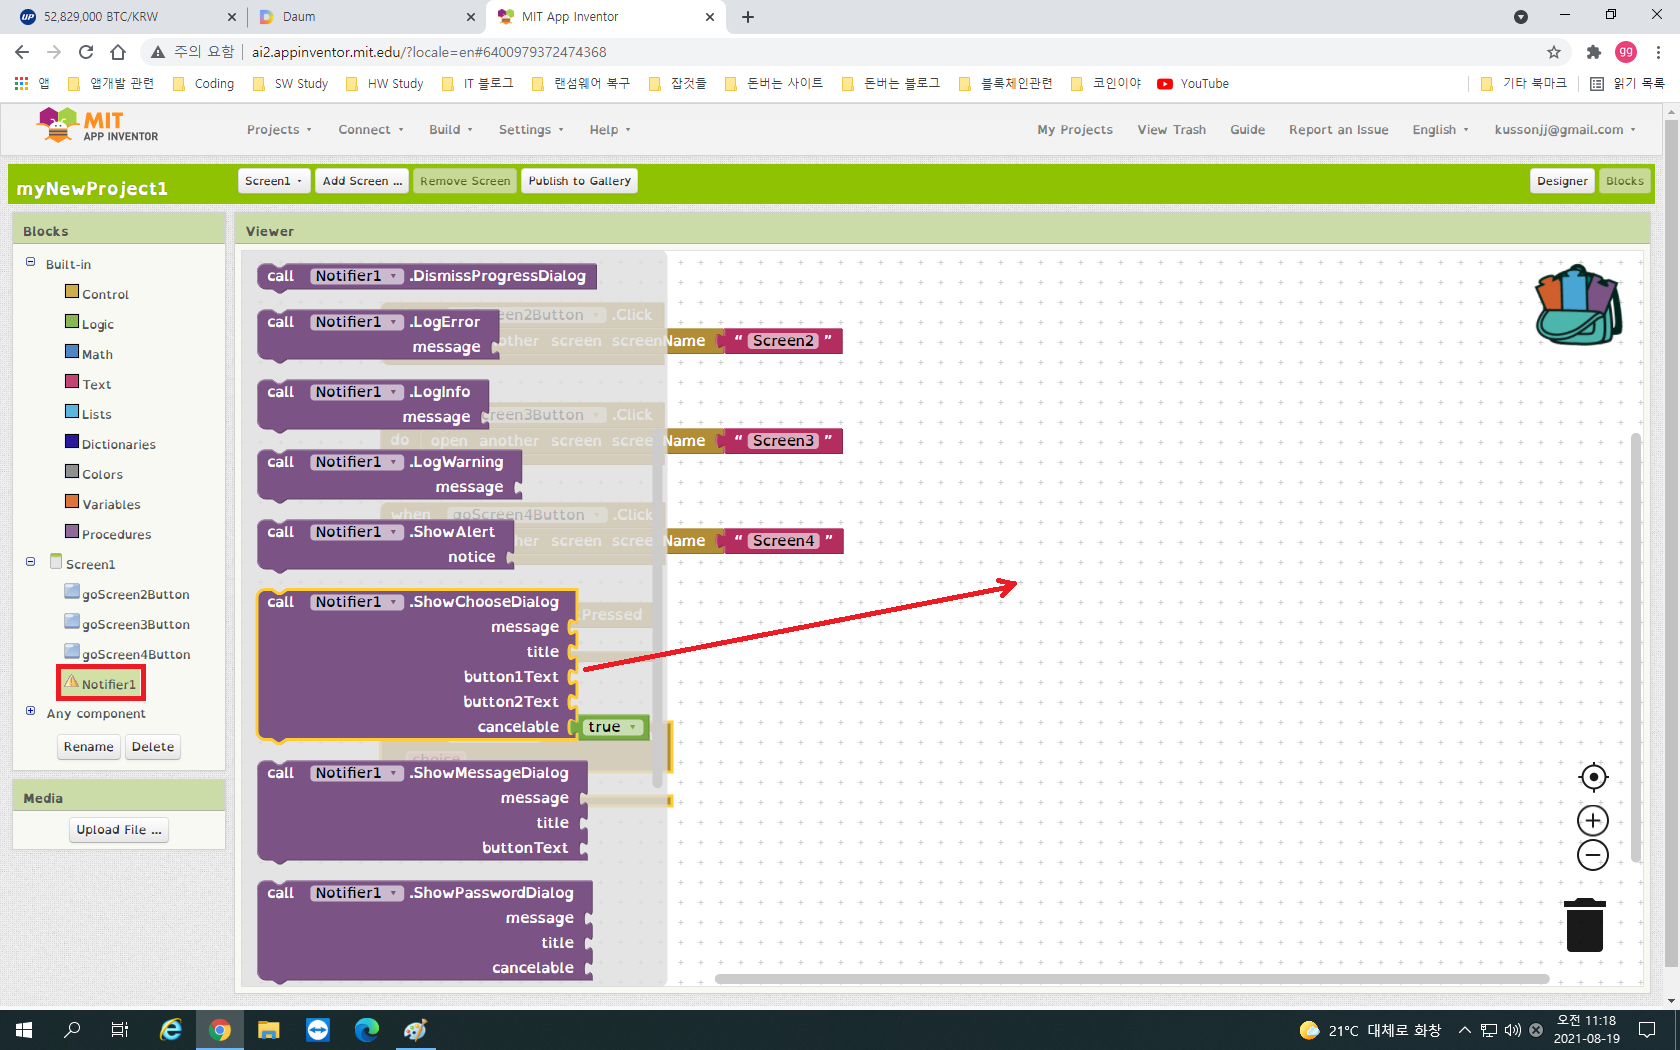Image resolution: width=1680 pixels, height=1050 pixels.
Task: Click Publish to Gallery button
Action: [579, 181]
